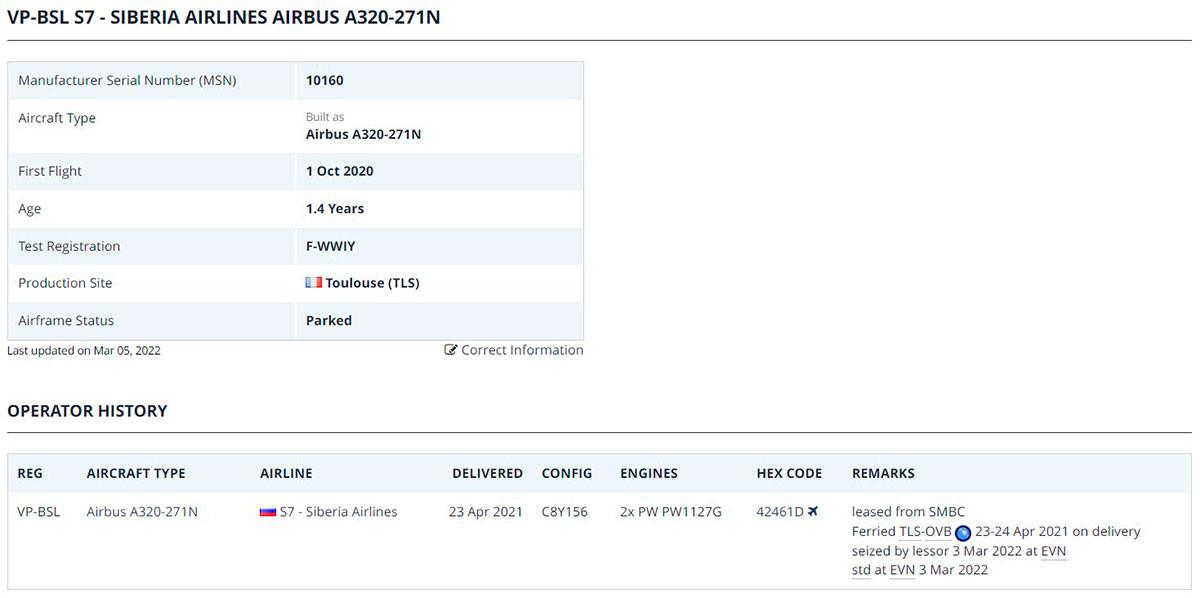The width and height of the screenshot is (1200, 598).
Task: Click the 2x PW PW1127G engines value
Action: tap(671, 512)
